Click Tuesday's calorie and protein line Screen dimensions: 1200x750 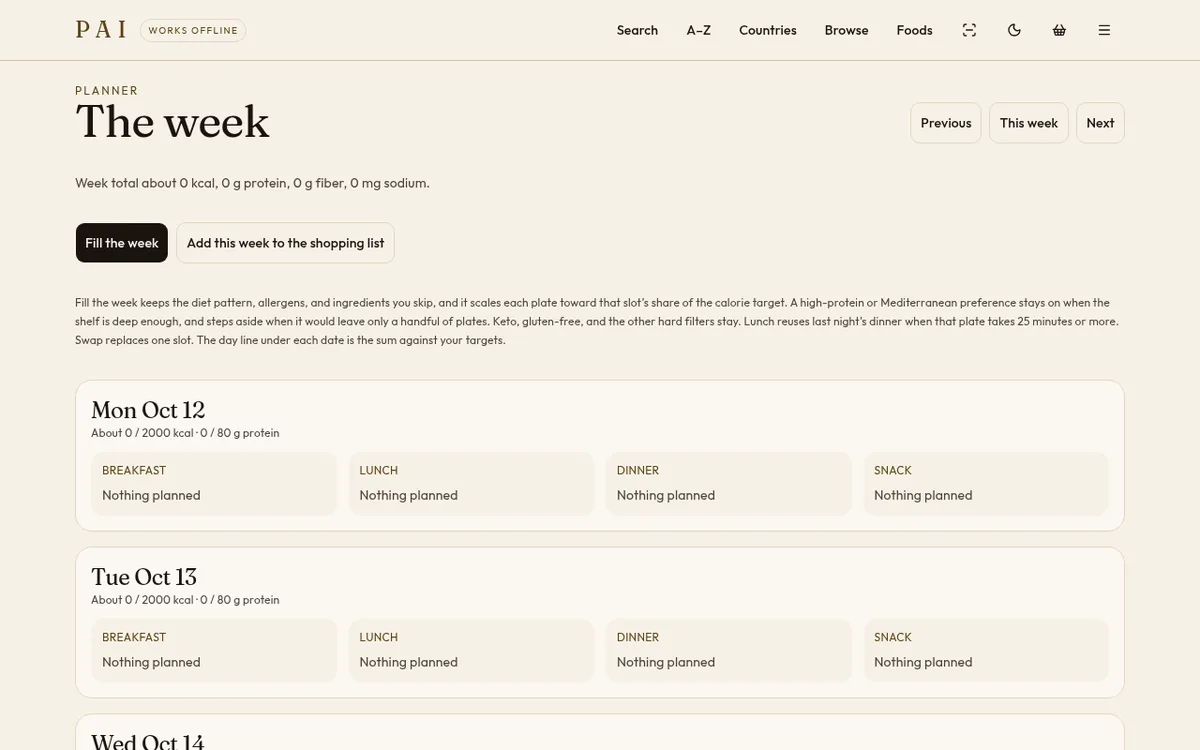coord(185,600)
